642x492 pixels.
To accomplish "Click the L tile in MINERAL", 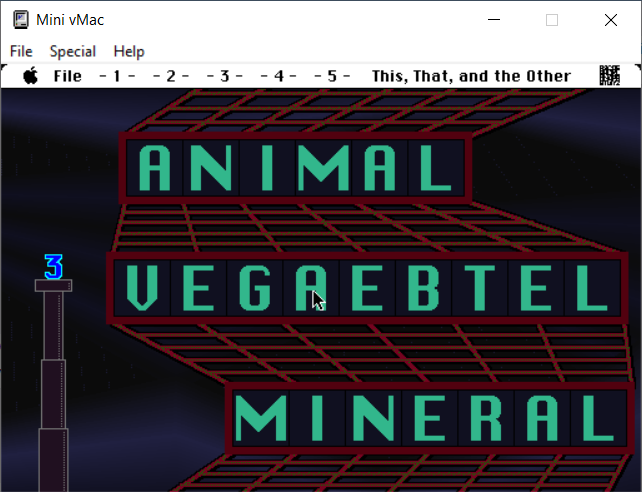I will pyautogui.click(x=599, y=418).
